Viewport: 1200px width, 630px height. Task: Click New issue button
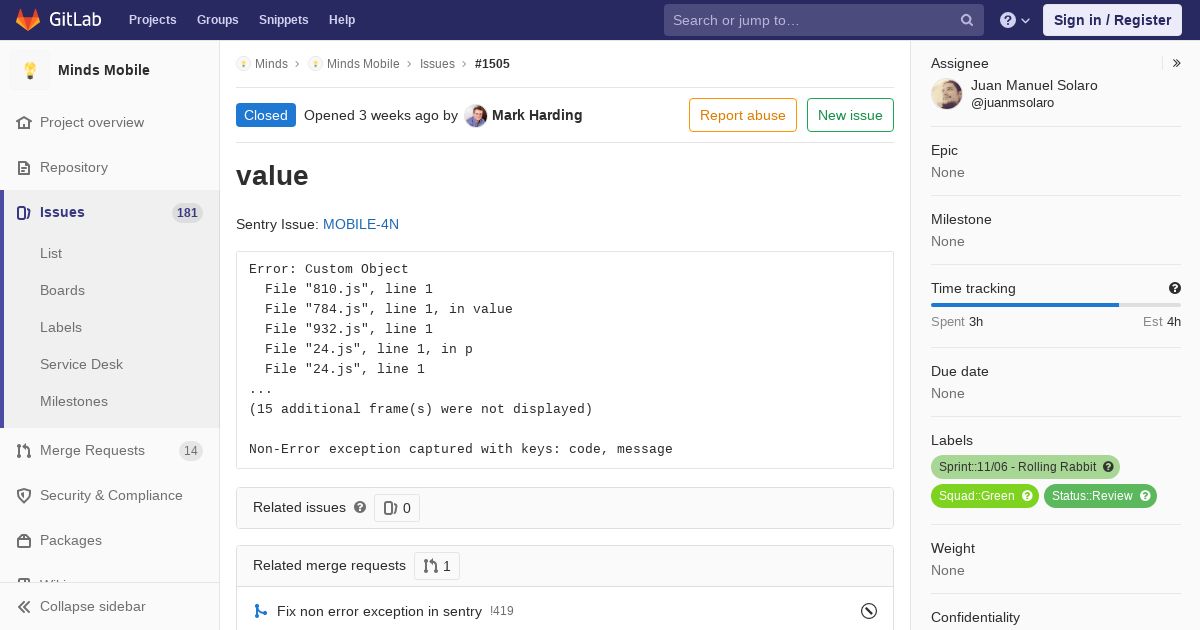[850, 115]
